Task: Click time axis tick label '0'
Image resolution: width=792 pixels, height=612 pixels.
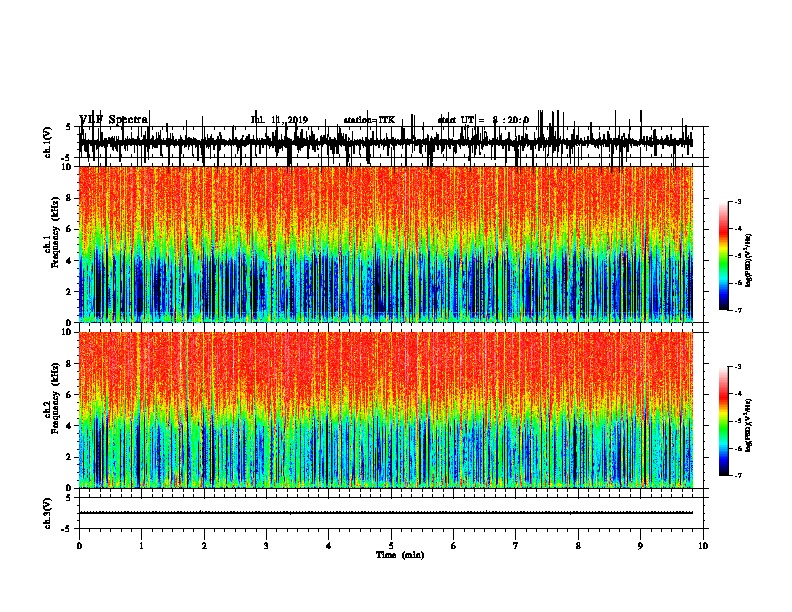Action: pos(79,546)
